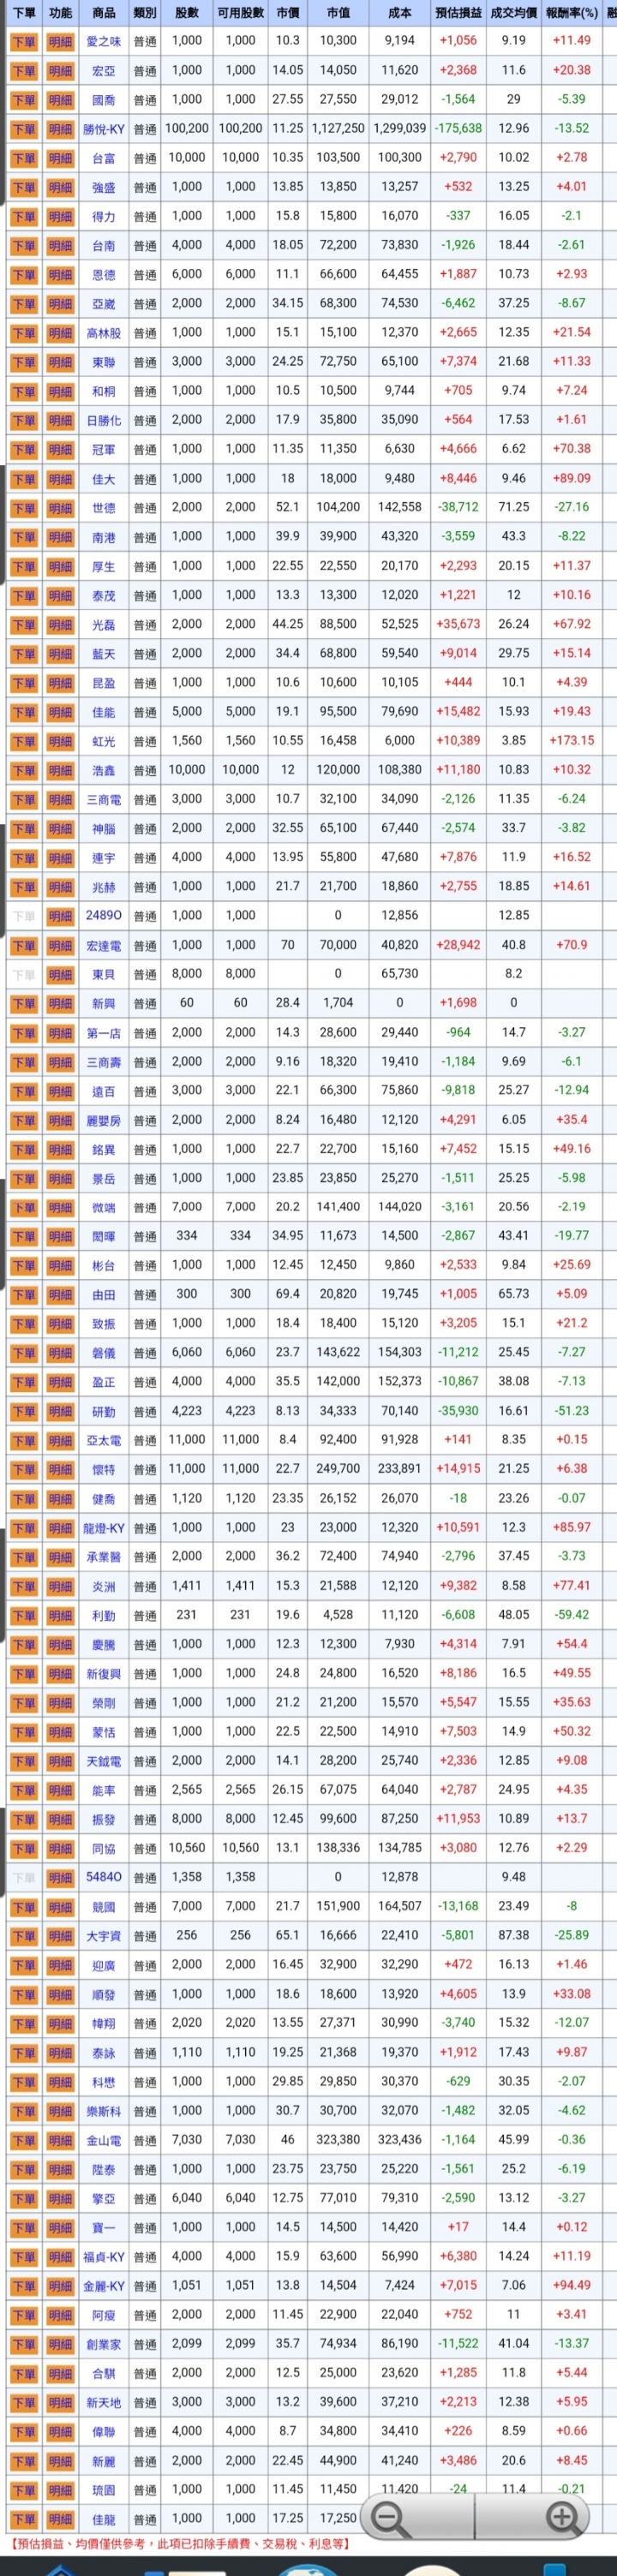
Task: Place order via 下單 on 勝悅-KY row
Action: [x=23, y=129]
